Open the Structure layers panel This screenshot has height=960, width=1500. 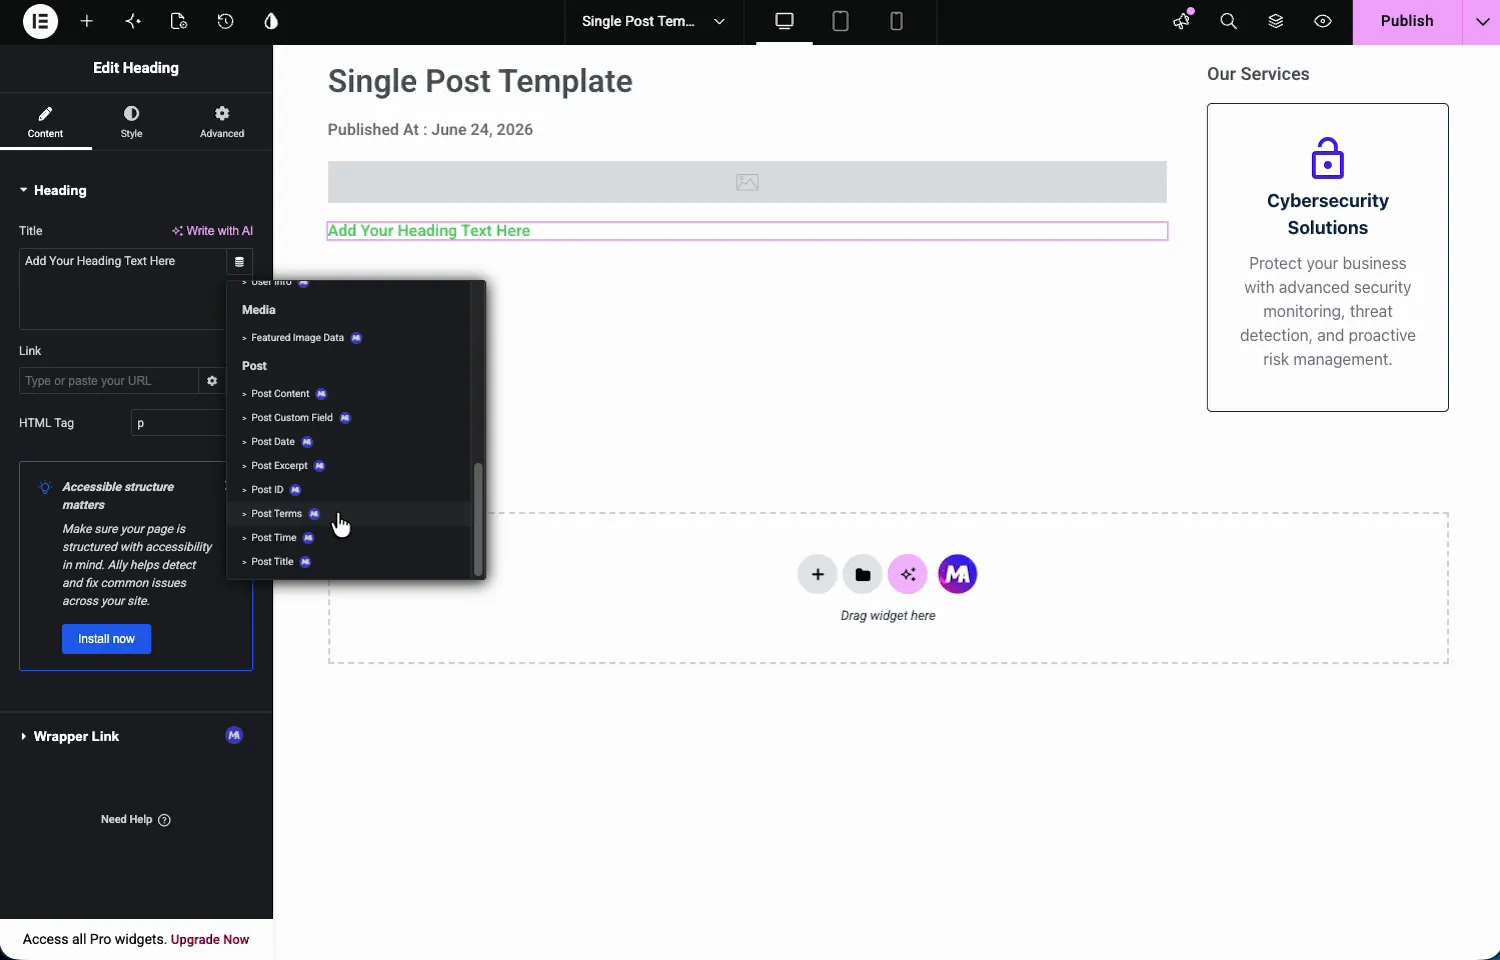[x=1276, y=21]
